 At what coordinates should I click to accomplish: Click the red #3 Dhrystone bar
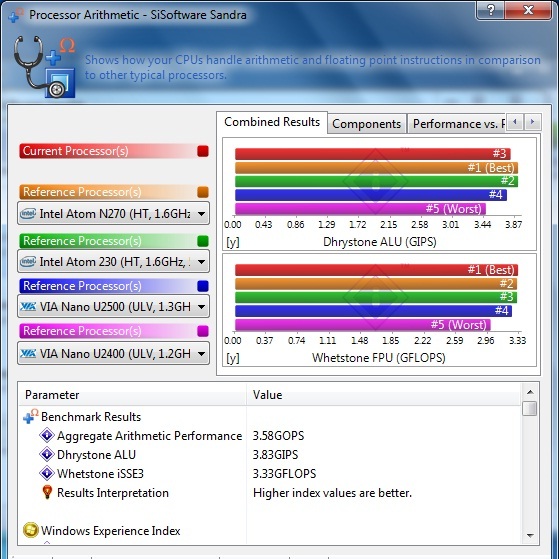click(373, 154)
